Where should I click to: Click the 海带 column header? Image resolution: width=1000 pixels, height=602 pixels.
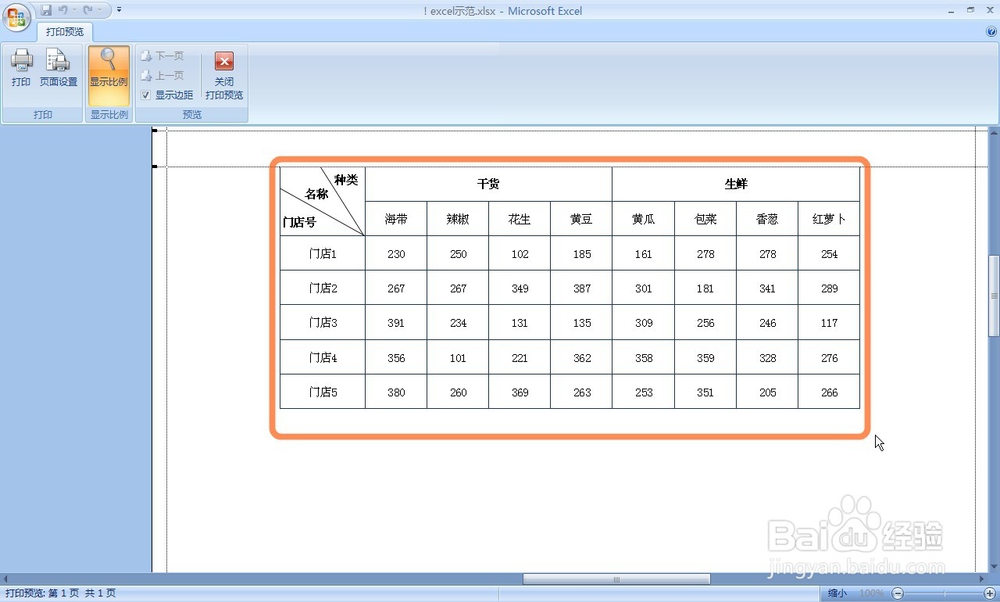(x=396, y=219)
